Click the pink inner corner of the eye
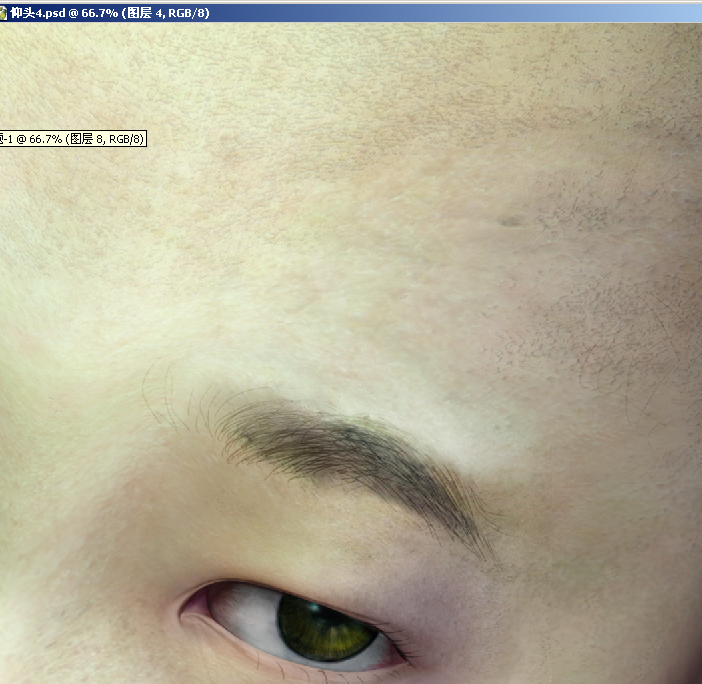The width and height of the screenshot is (702, 684). (195, 605)
